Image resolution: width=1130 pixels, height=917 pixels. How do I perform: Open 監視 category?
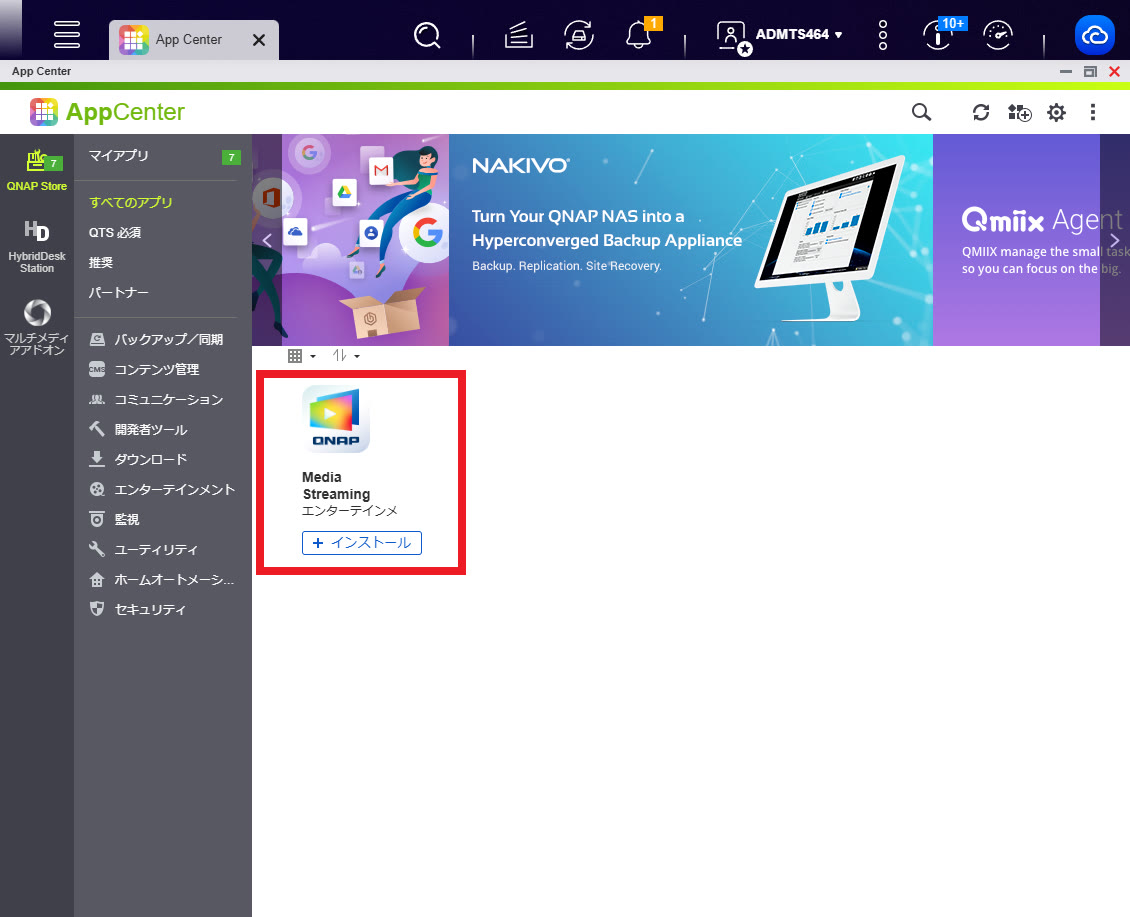[114, 519]
